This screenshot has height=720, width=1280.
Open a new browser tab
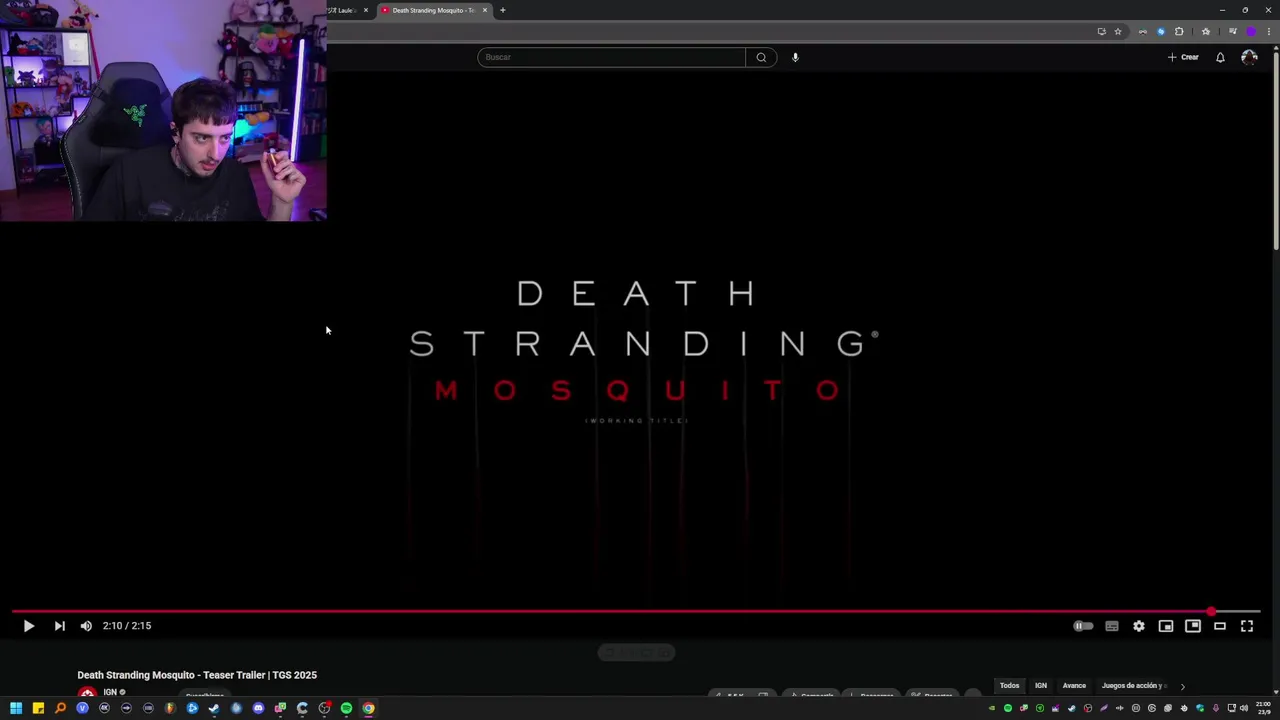coord(502,10)
